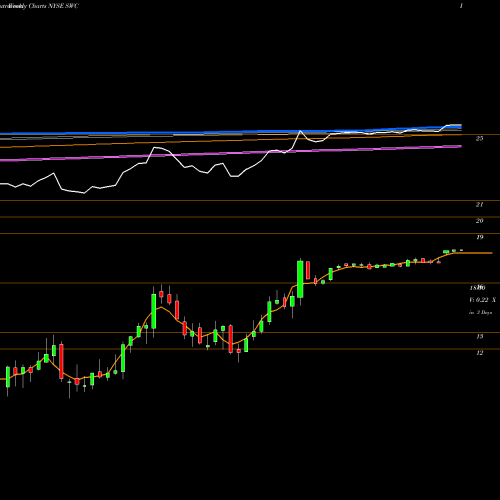500x500 pixels.
Task: Click the magenta trend line
Action: [231, 153]
